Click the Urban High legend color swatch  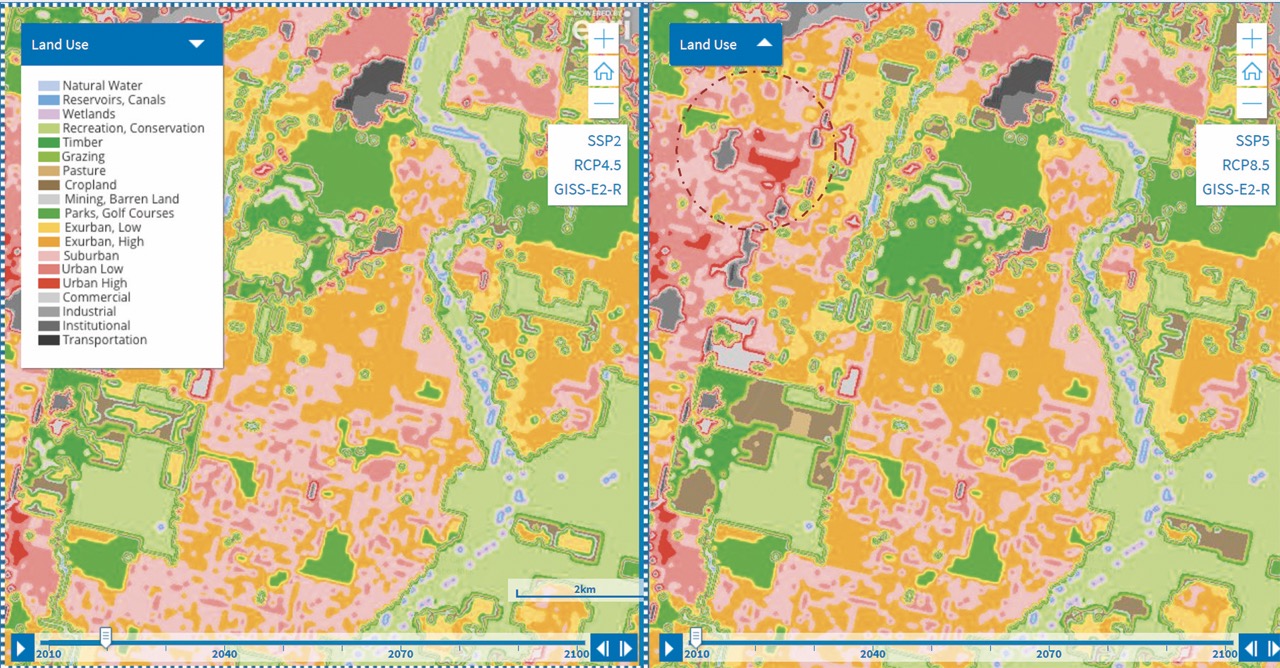pos(49,283)
